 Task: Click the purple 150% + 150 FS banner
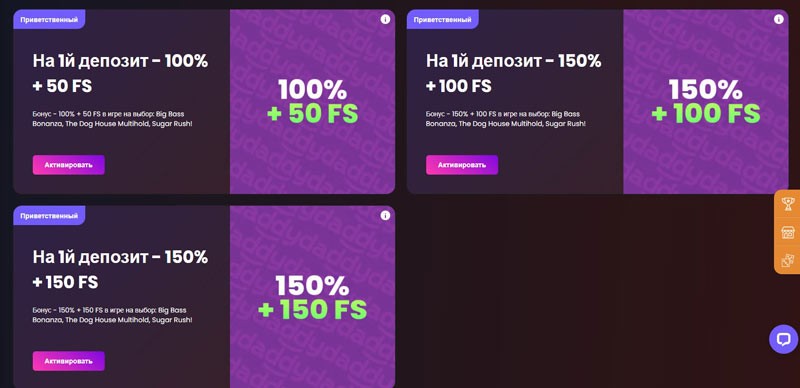312,297
